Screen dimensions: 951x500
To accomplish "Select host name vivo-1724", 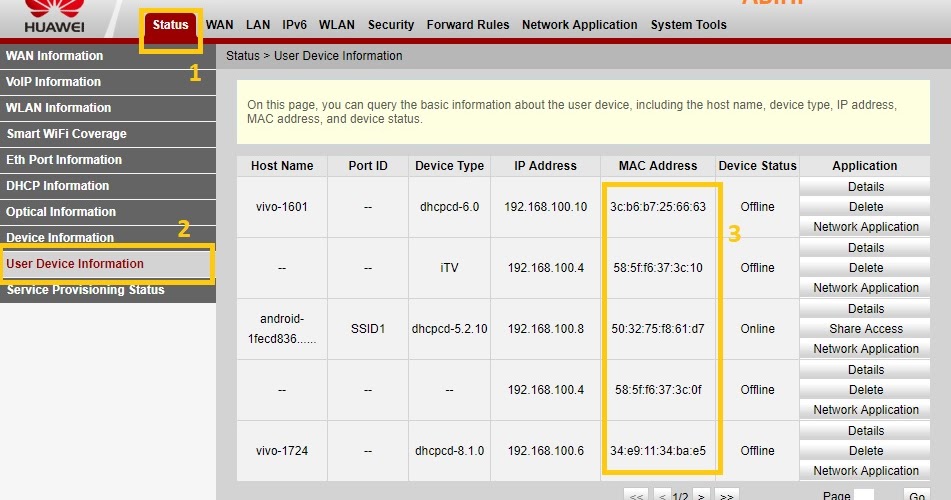I will pyautogui.click(x=281, y=451).
